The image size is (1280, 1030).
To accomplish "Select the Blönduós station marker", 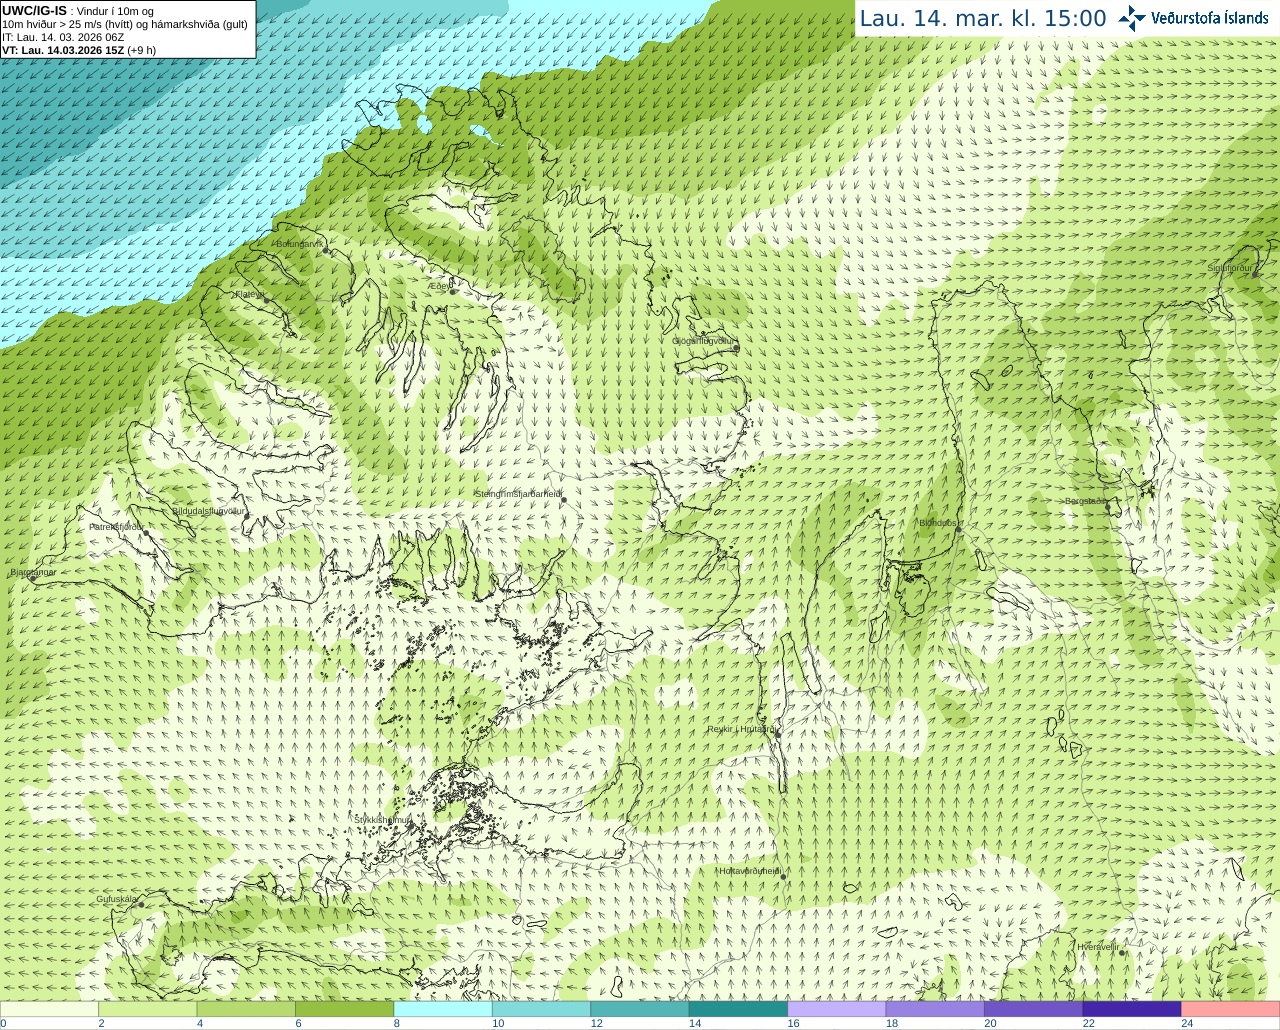I will point(959,529).
